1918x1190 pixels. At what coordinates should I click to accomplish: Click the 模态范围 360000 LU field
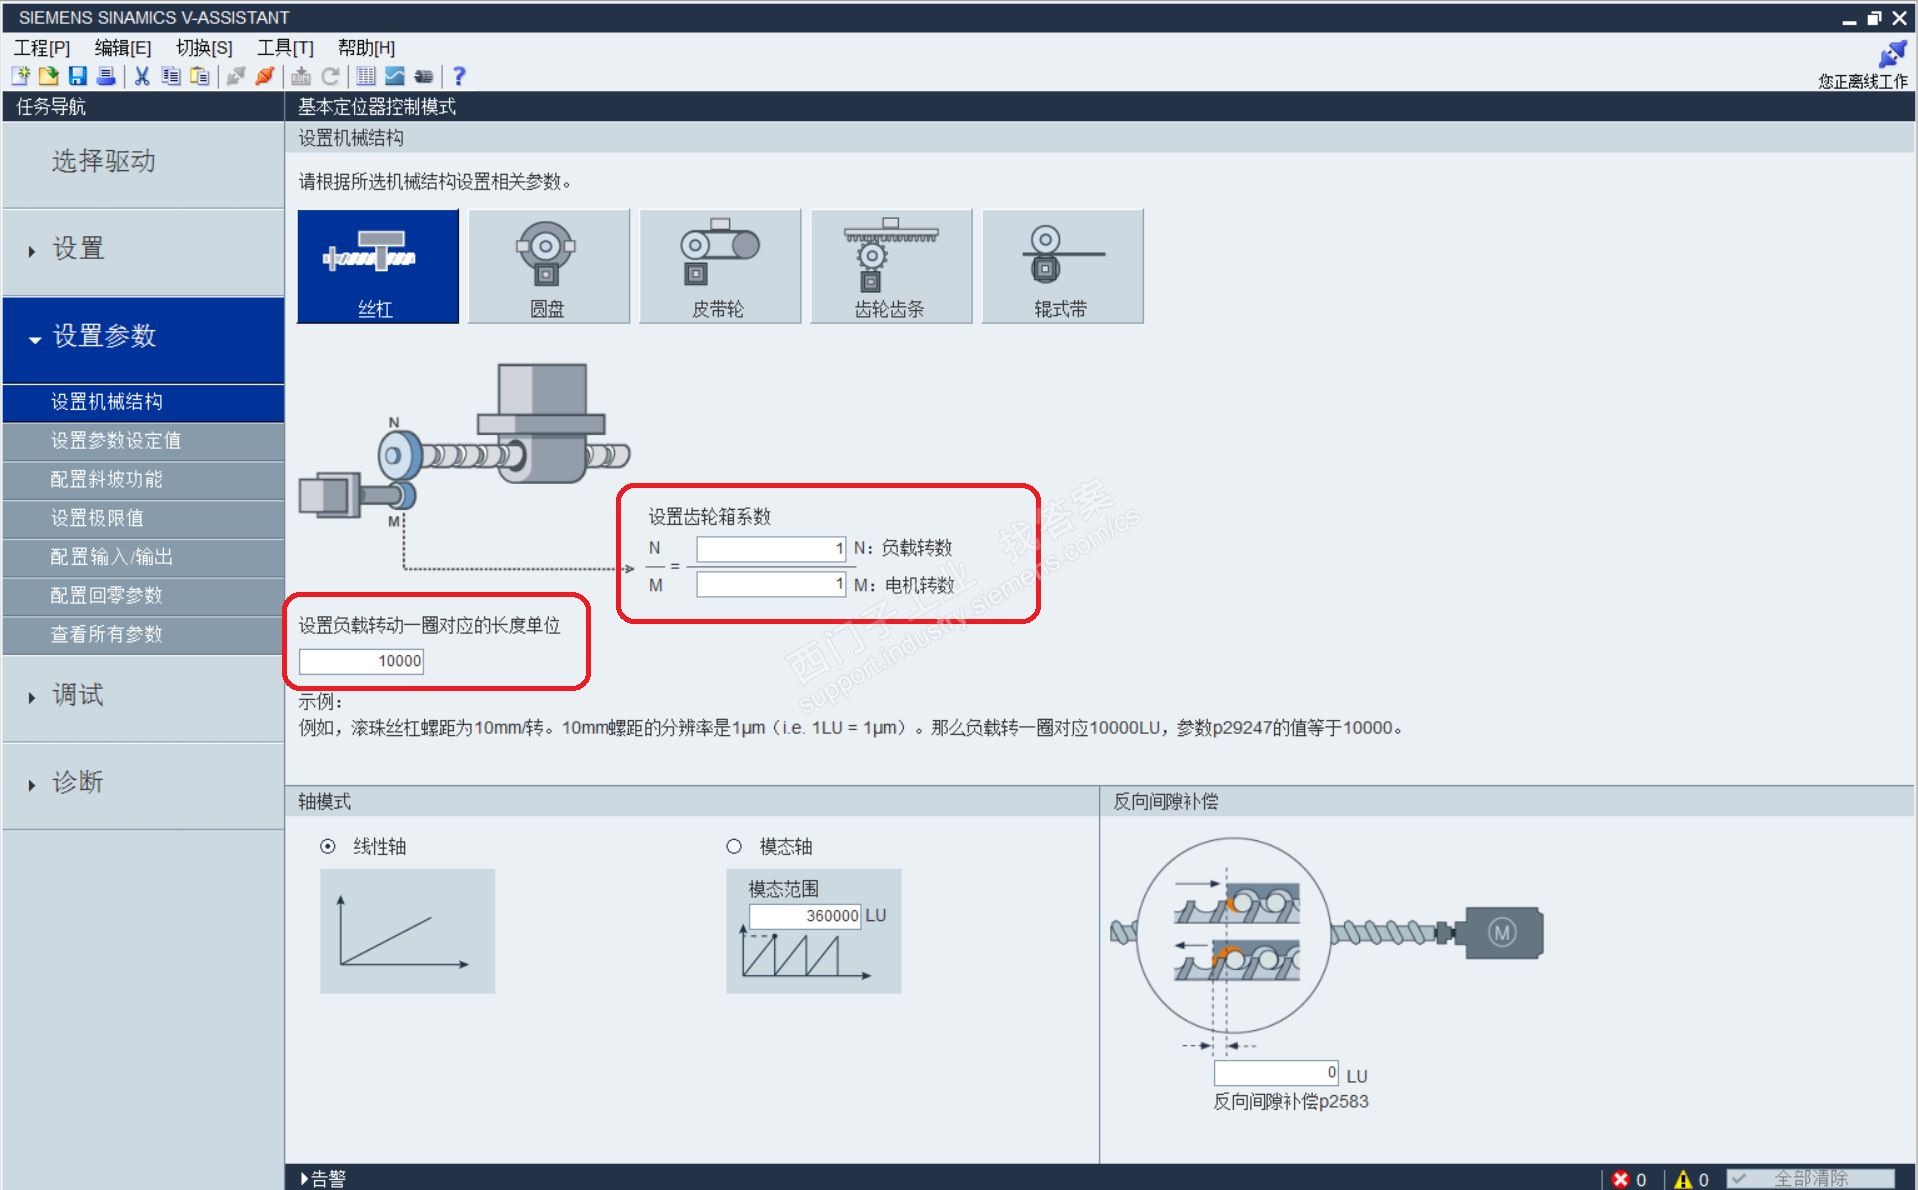pyautogui.click(x=805, y=916)
